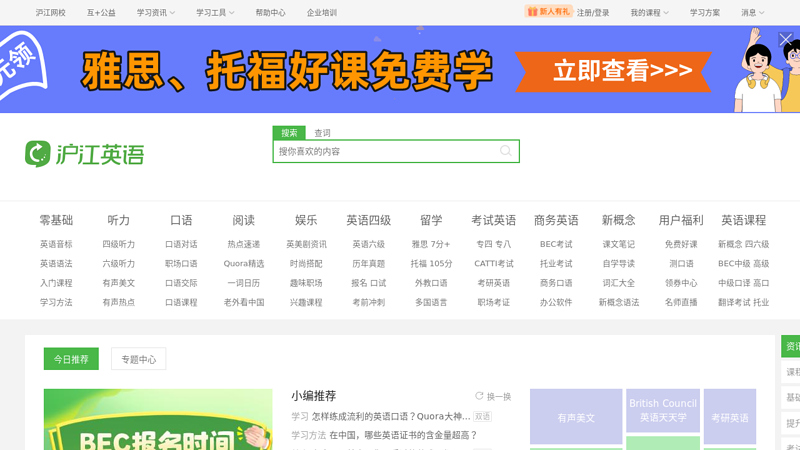Open 企业培训 in the top bar
The width and height of the screenshot is (800, 450).
coord(321,13)
